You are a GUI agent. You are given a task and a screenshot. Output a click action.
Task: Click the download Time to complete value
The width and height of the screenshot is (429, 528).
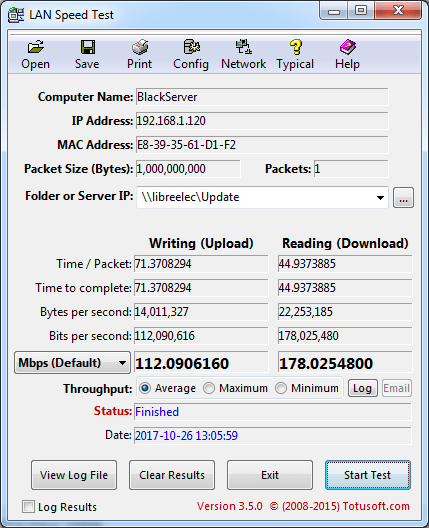pyautogui.click(x=345, y=288)
